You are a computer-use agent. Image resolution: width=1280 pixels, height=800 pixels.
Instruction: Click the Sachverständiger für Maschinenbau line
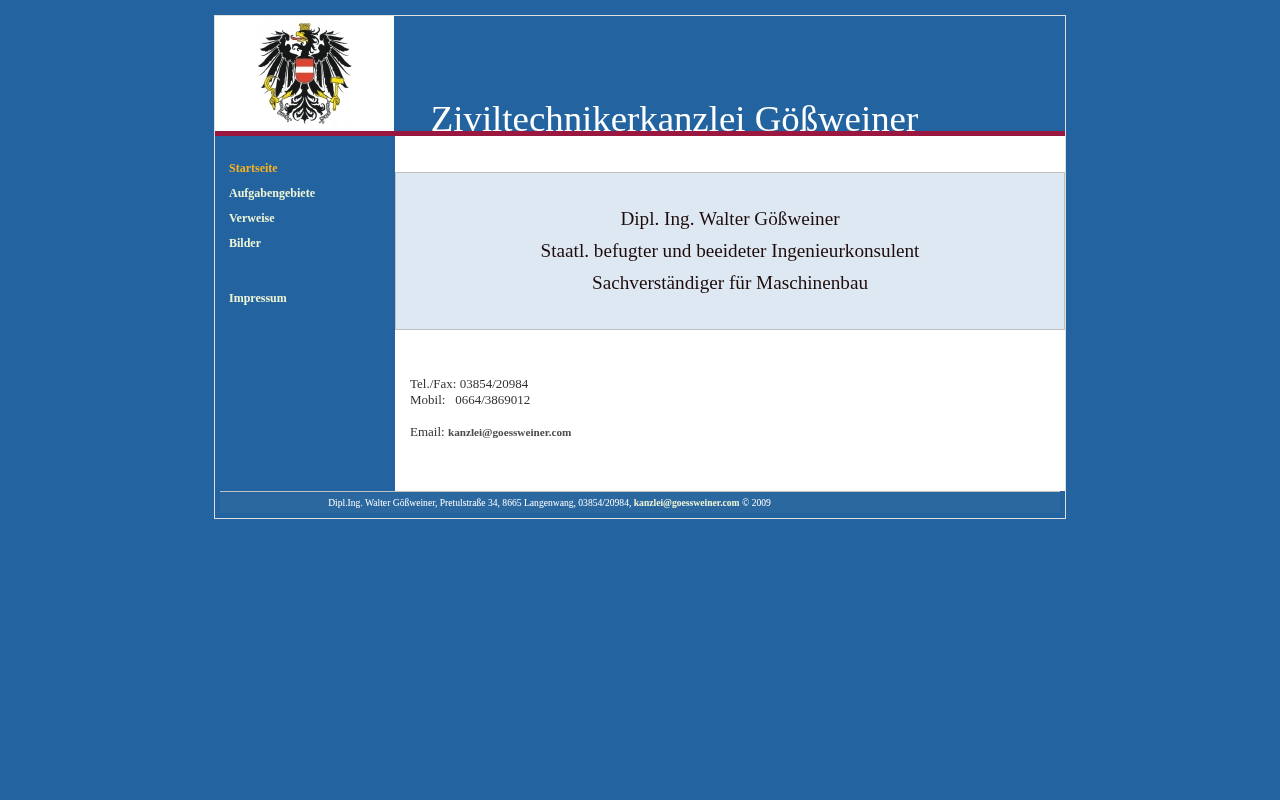pos(730,283)
